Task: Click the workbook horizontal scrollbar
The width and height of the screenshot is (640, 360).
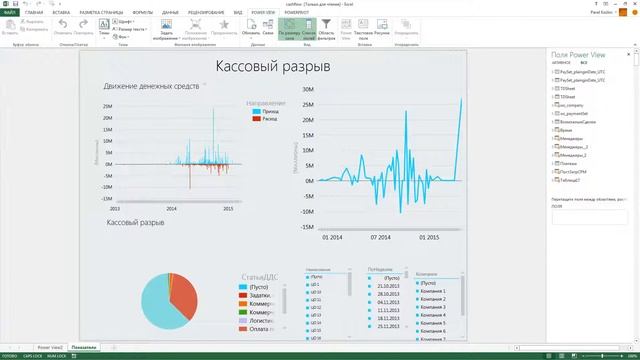Action: pos(573,348)
